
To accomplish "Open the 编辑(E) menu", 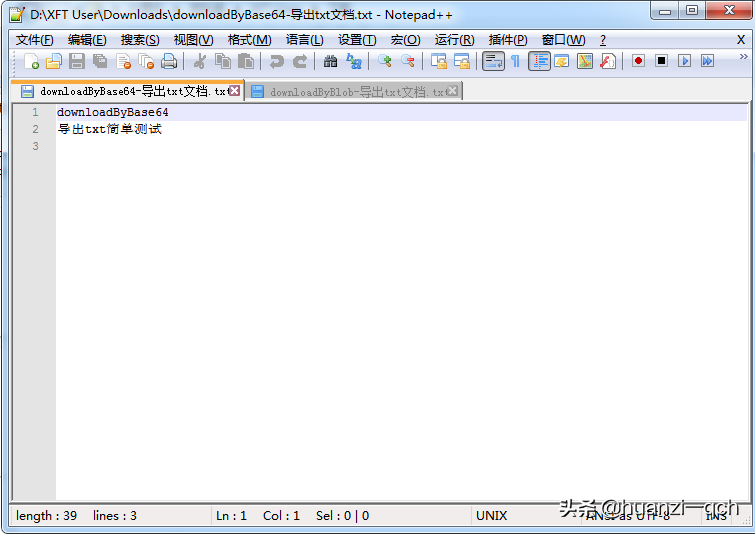I will pos(87,40).
